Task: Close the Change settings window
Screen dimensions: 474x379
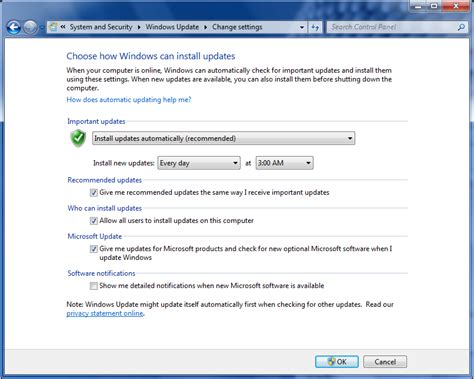Action: pos(456,6)
